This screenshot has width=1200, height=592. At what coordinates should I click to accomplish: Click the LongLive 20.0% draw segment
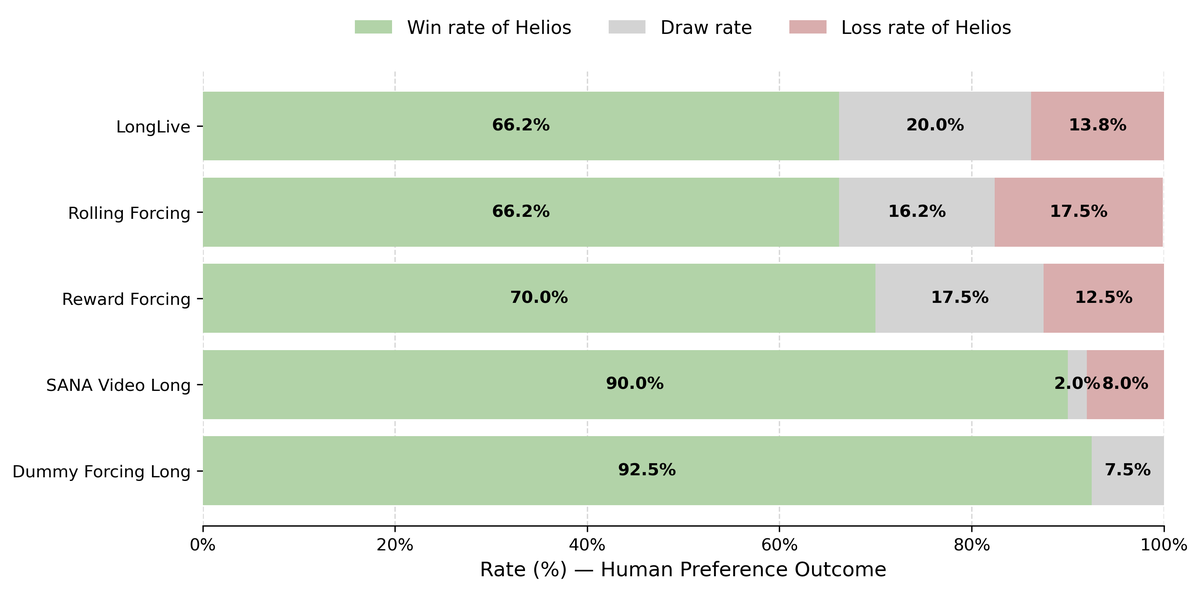coord(935,126)
